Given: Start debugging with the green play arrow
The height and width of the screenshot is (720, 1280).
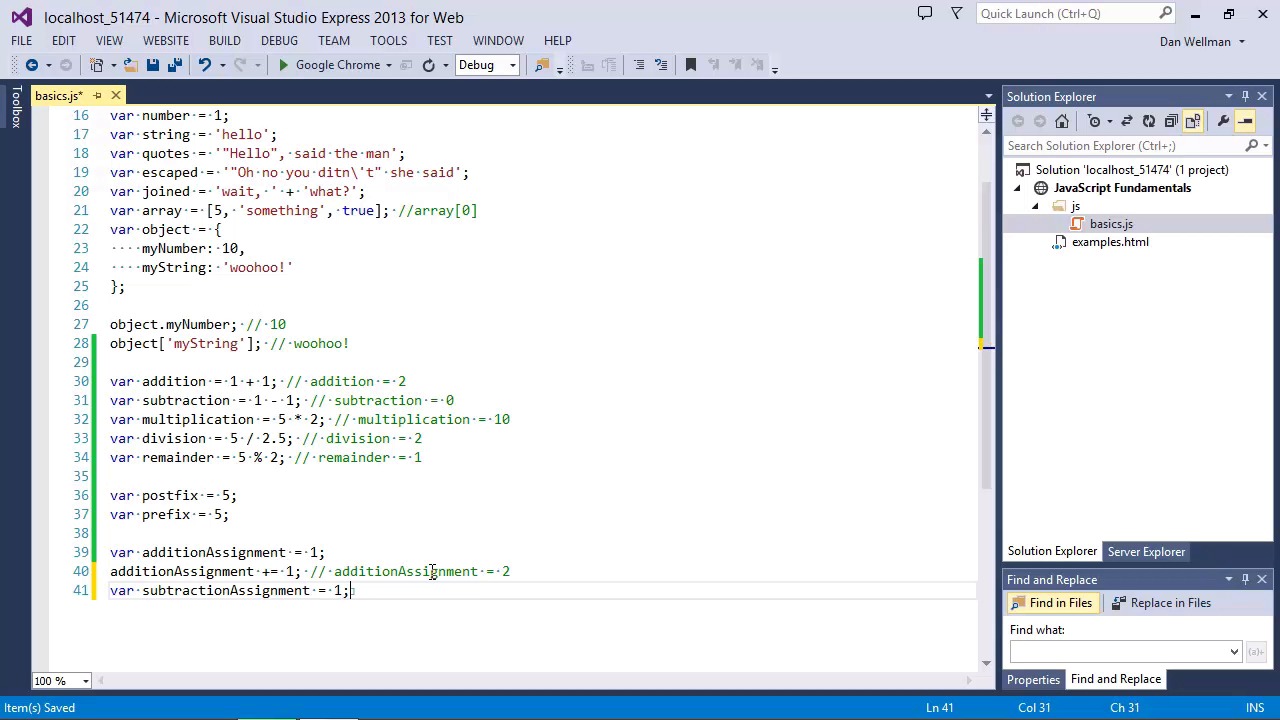Looking at the screenshot, I should click(x=283, y=65).
